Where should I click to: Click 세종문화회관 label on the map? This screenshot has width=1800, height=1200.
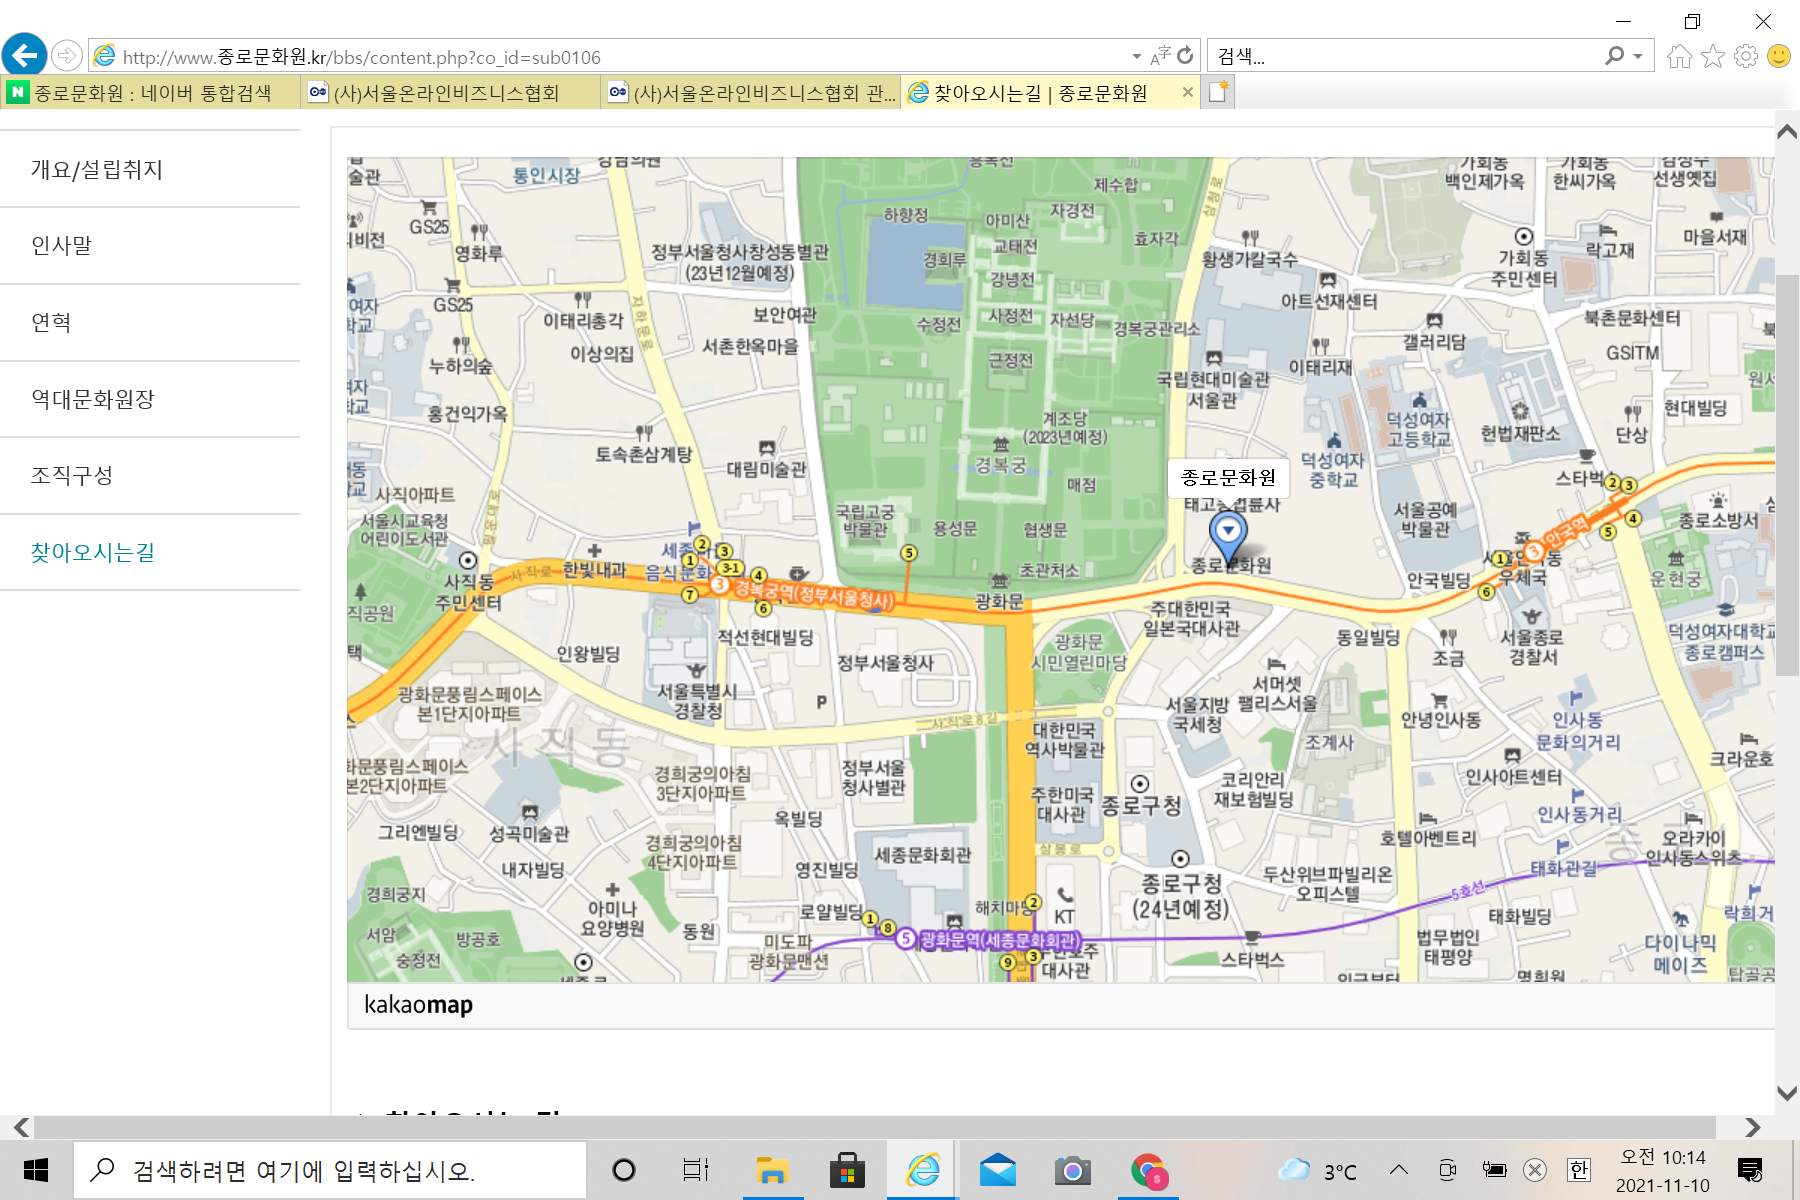click(923, 855)
